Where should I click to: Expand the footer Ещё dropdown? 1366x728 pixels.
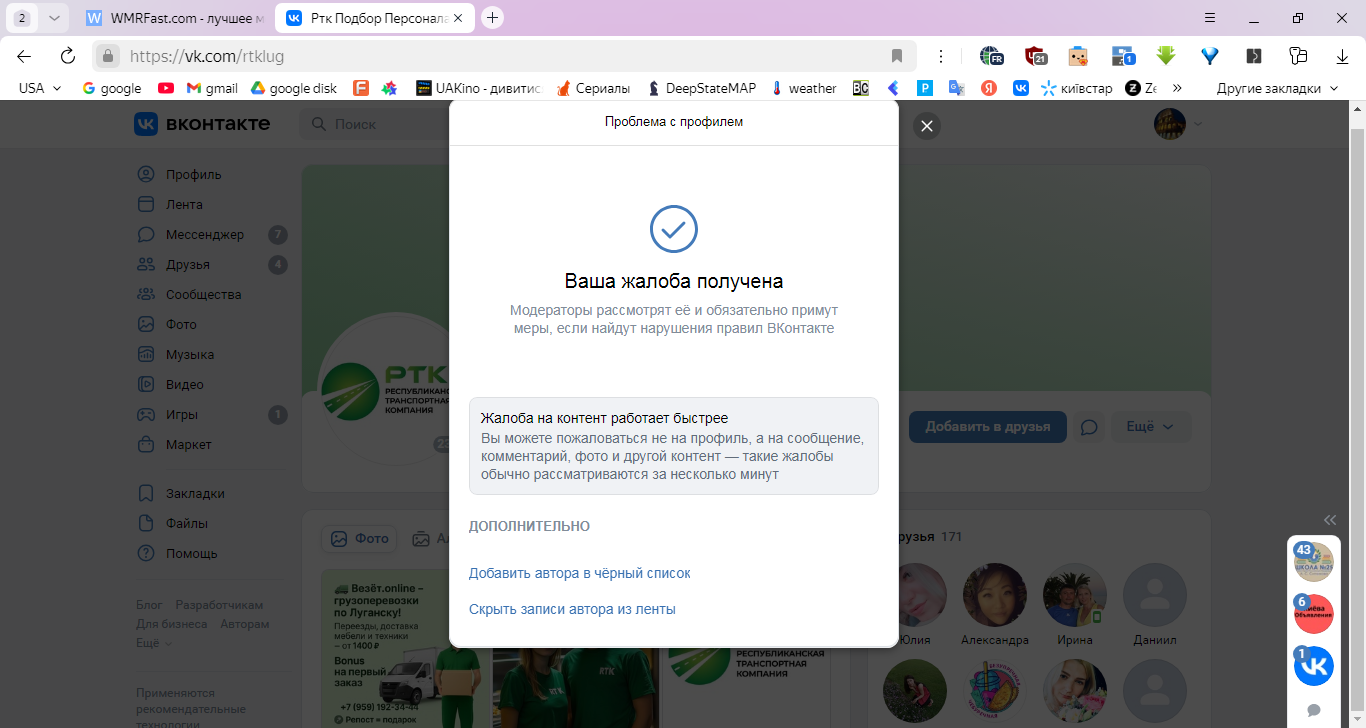[153, 643]
